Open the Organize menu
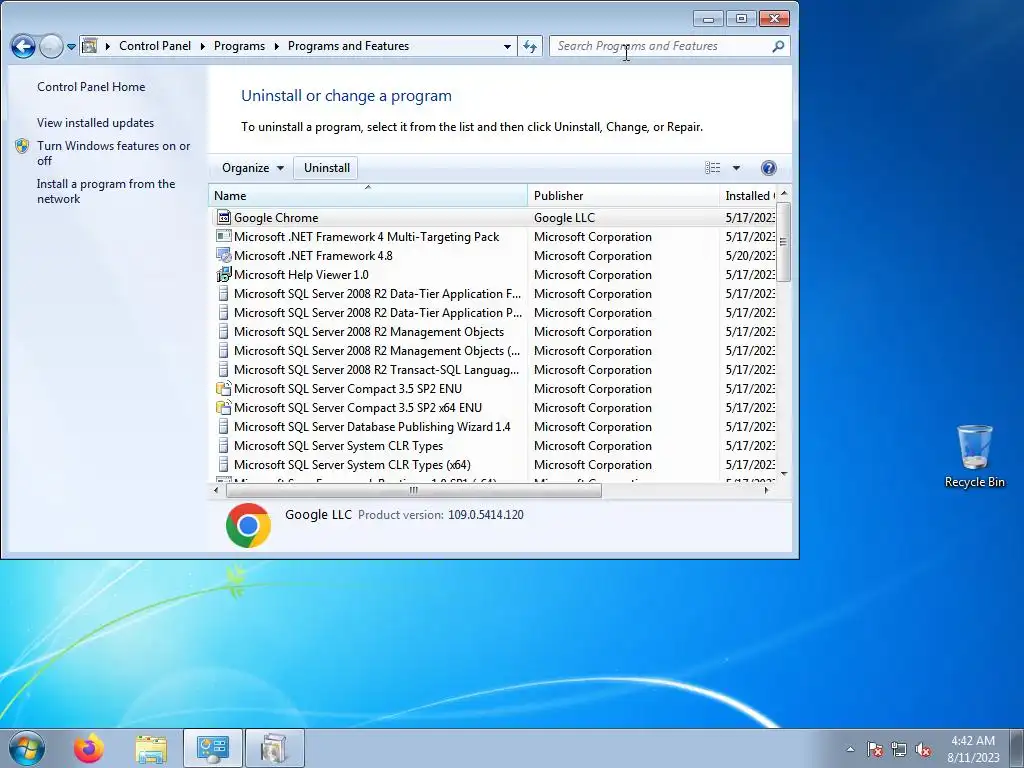The width and height of the screenshot is (1024, 768). [x=253, y=168]
